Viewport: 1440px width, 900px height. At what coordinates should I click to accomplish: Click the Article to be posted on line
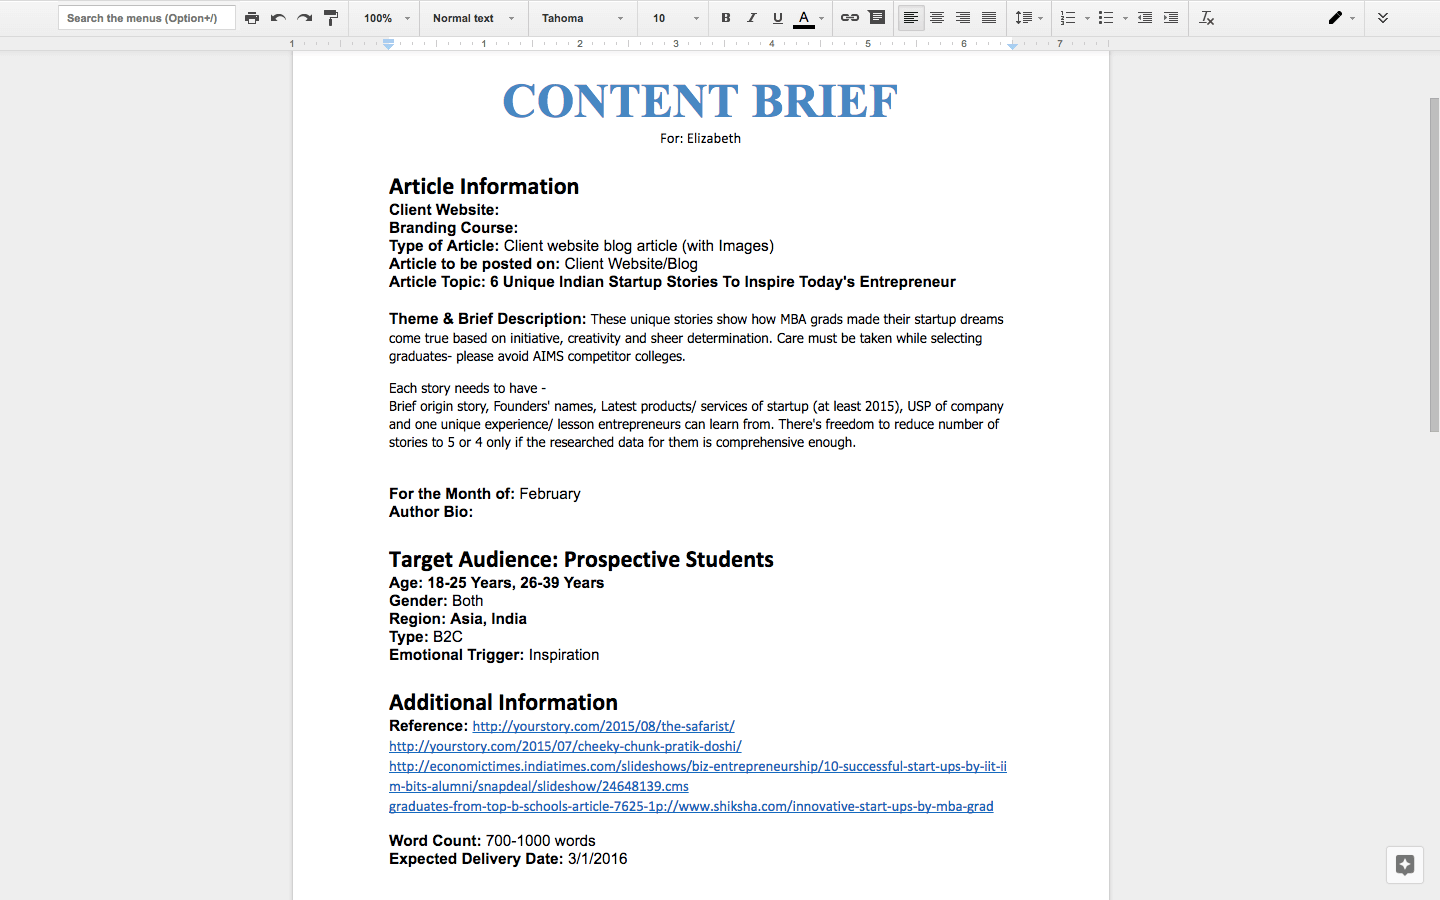click(543, 264)
